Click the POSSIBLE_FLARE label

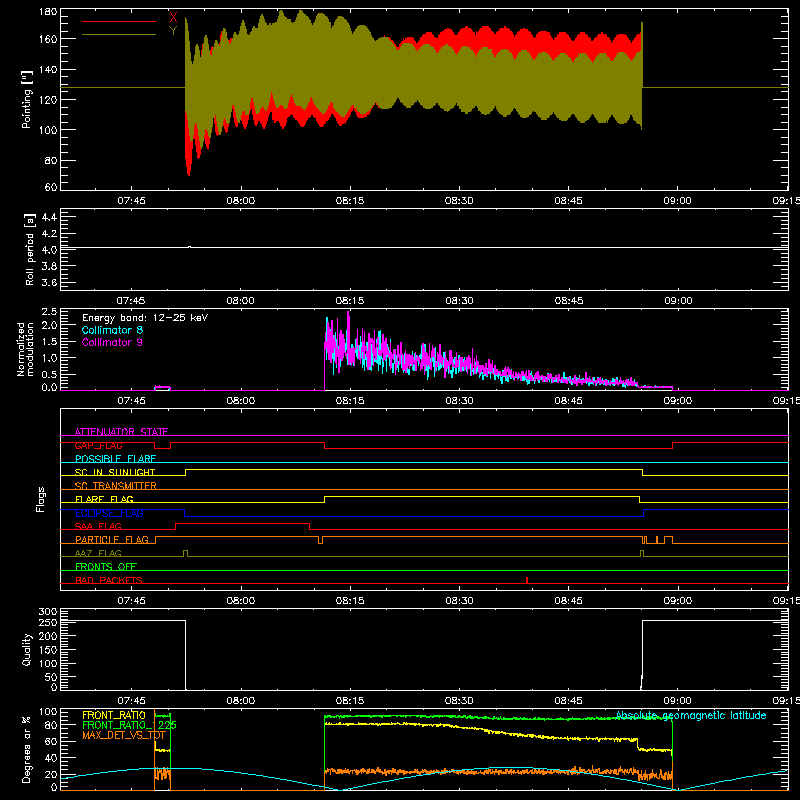pyautogui.click(x=115, y=459)
